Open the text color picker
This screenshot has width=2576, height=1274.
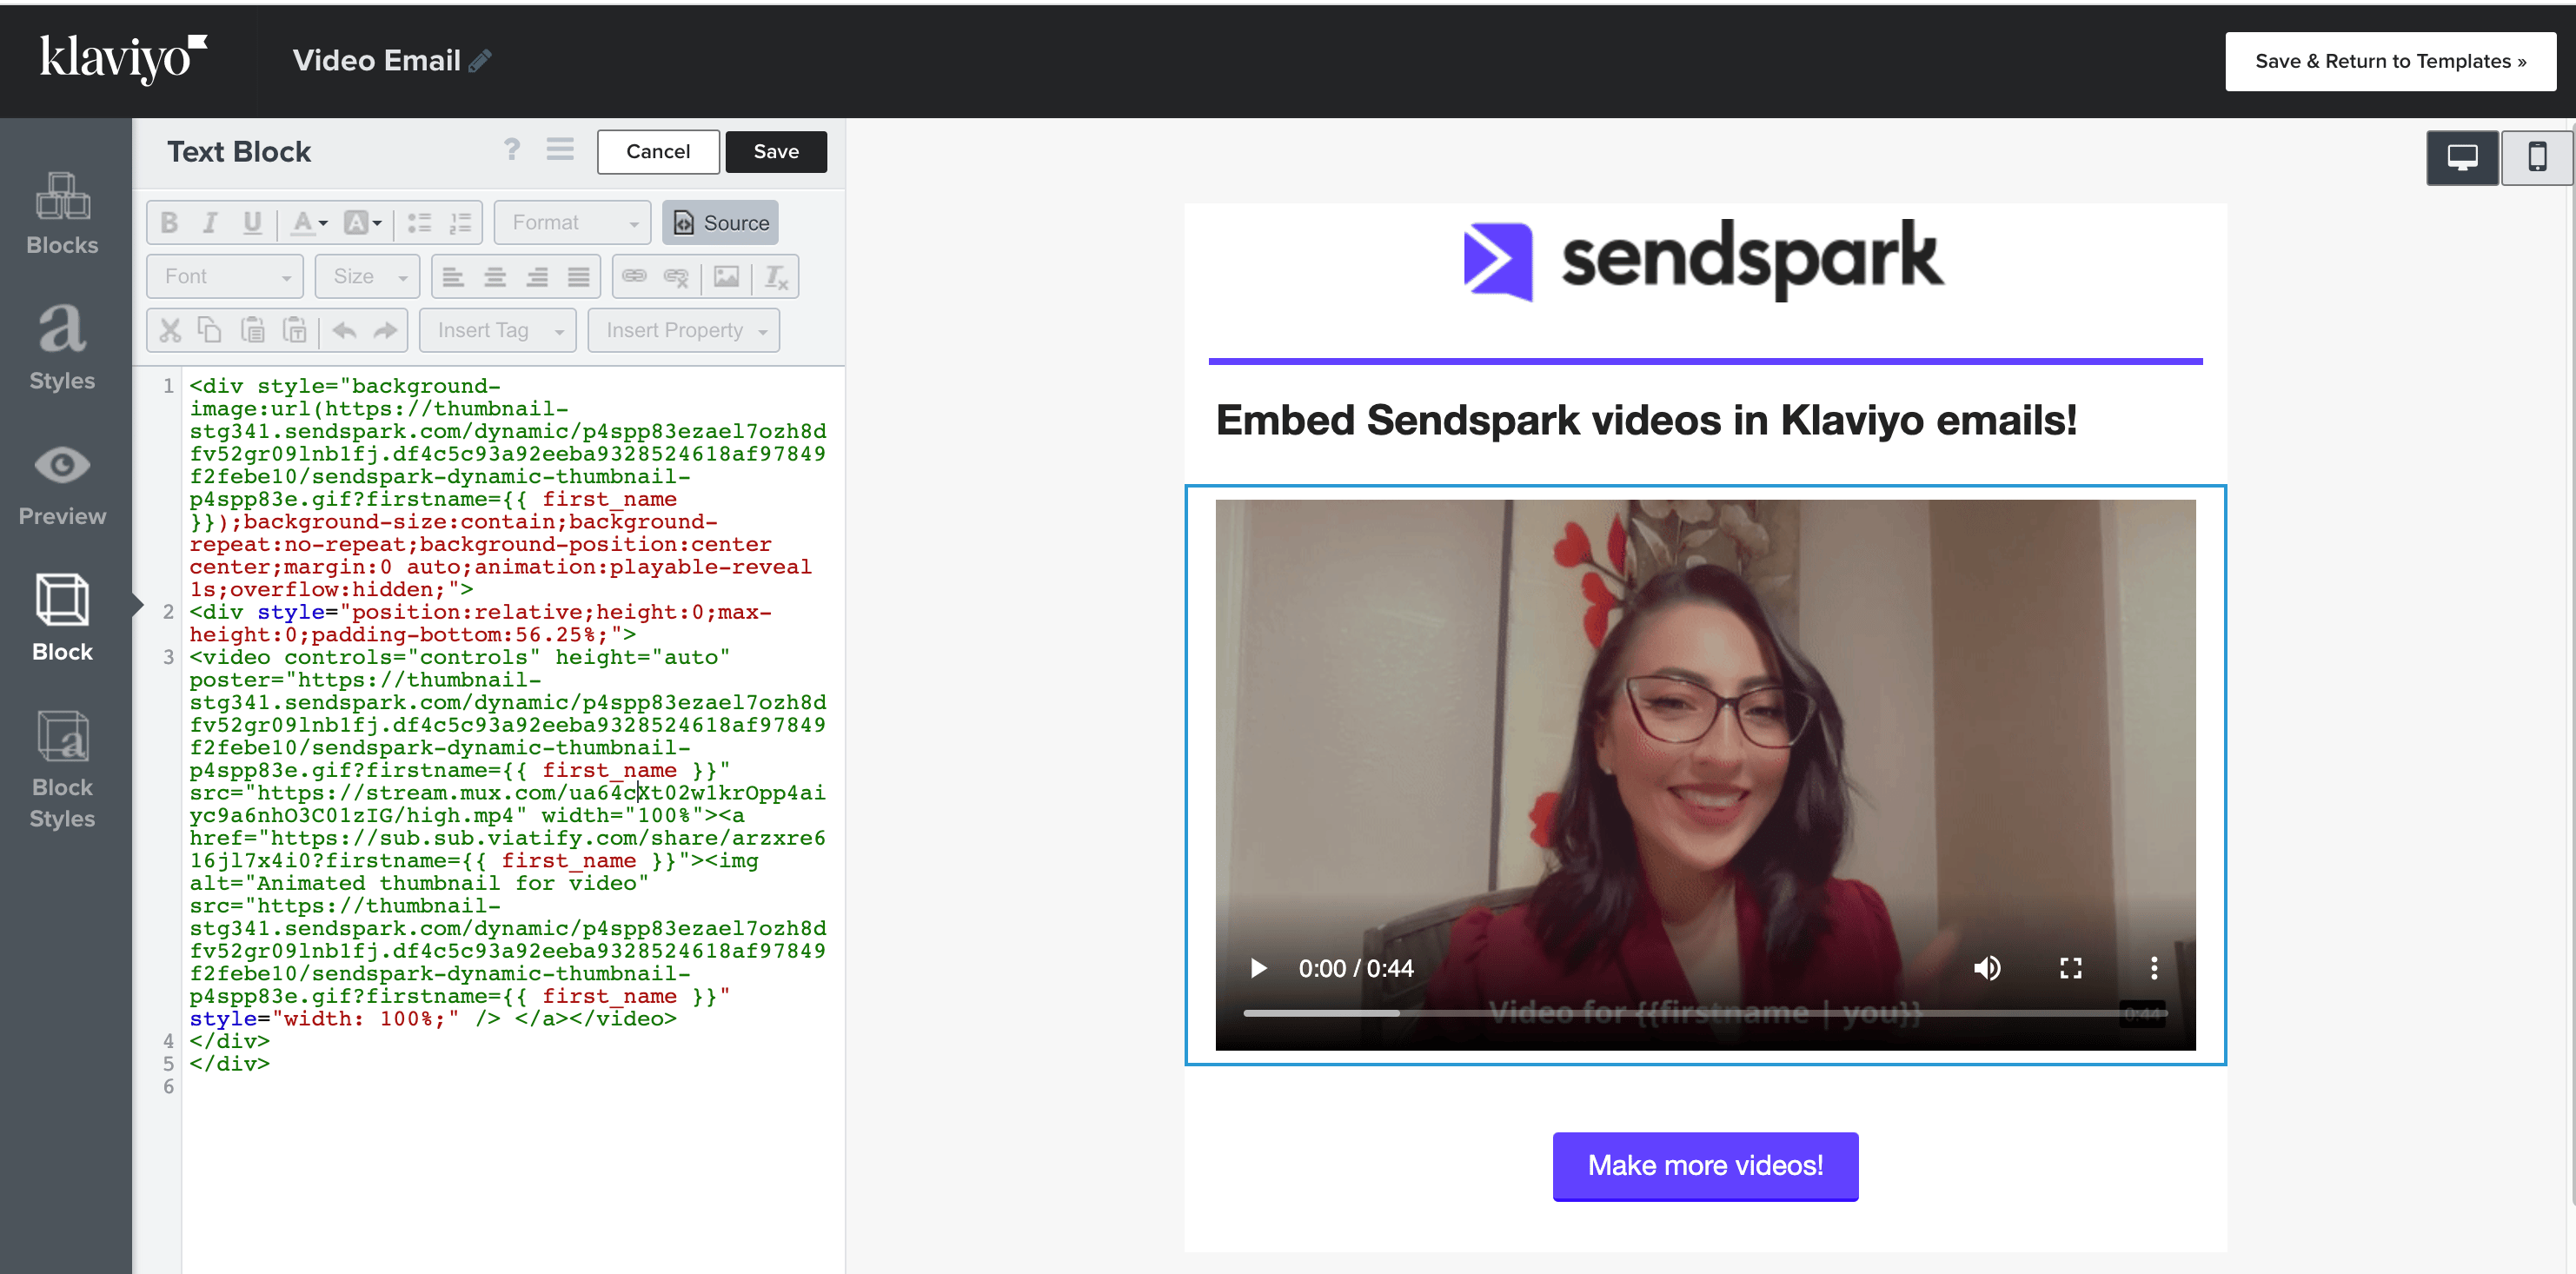tap(309, 223)
